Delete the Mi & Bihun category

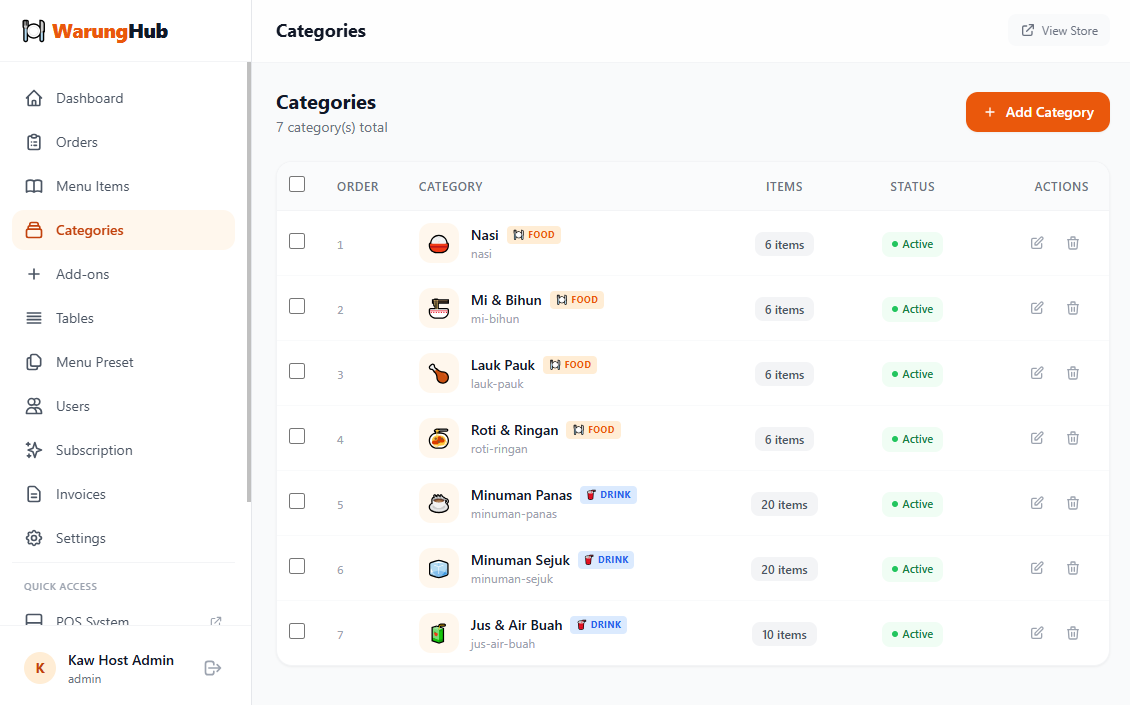(x=1073, y=308)
